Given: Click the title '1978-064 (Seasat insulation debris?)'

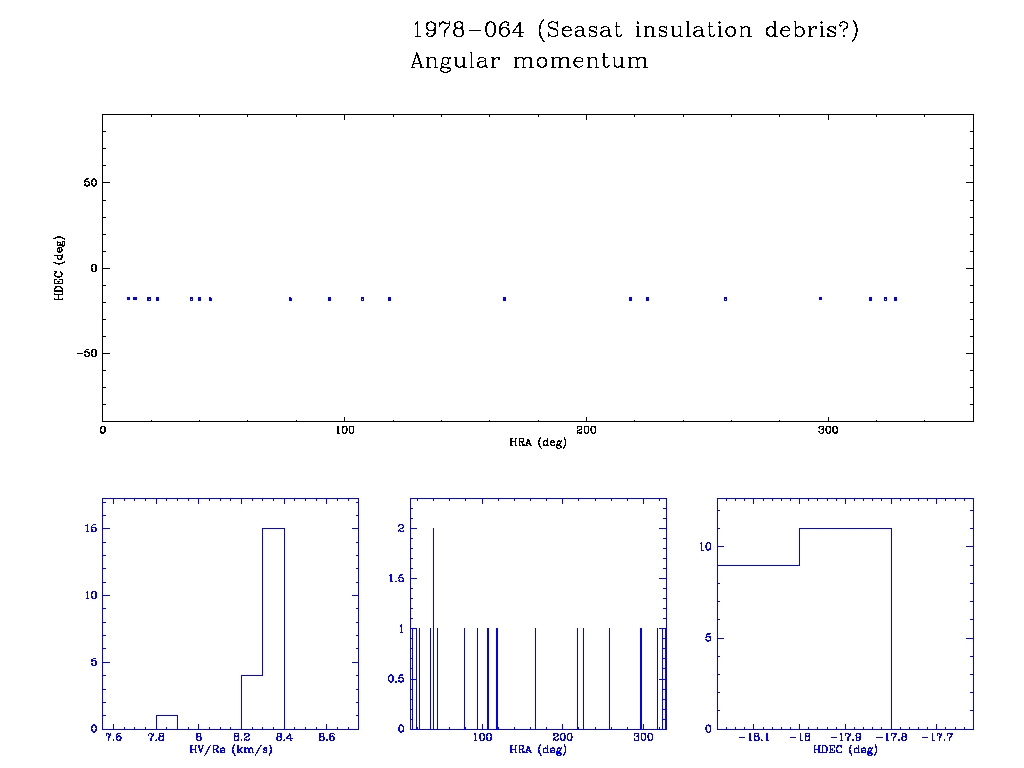Looking at the screenshot, I should click(635, 30).
